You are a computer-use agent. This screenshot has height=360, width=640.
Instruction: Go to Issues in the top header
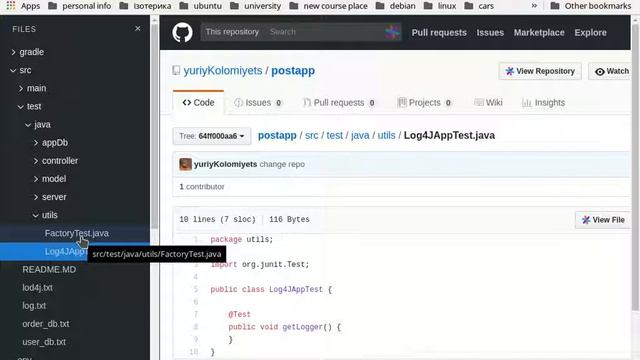(x=490, y=33)
